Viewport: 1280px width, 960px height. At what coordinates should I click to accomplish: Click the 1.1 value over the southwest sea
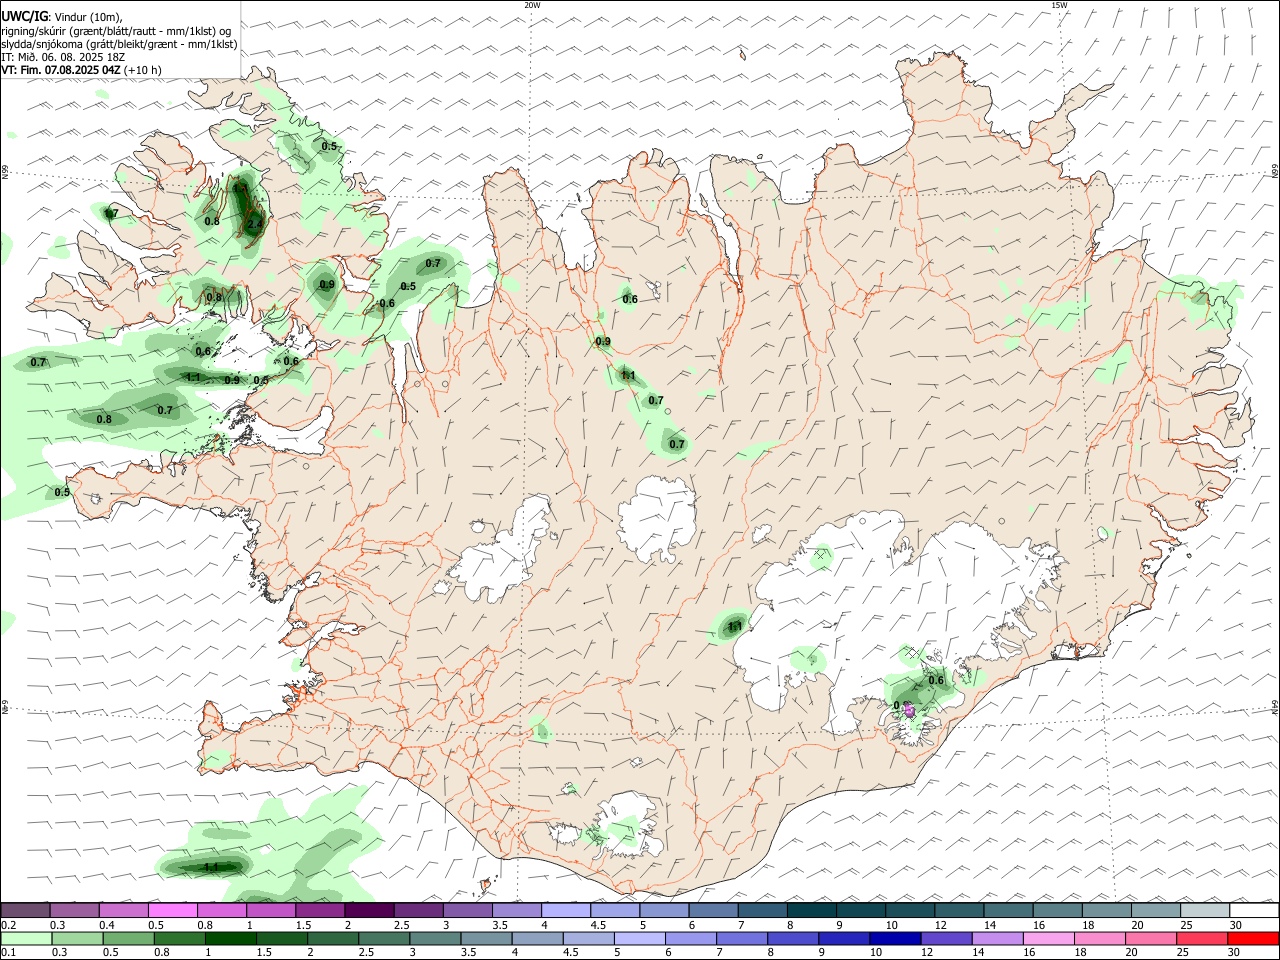(x=211, y=867)
